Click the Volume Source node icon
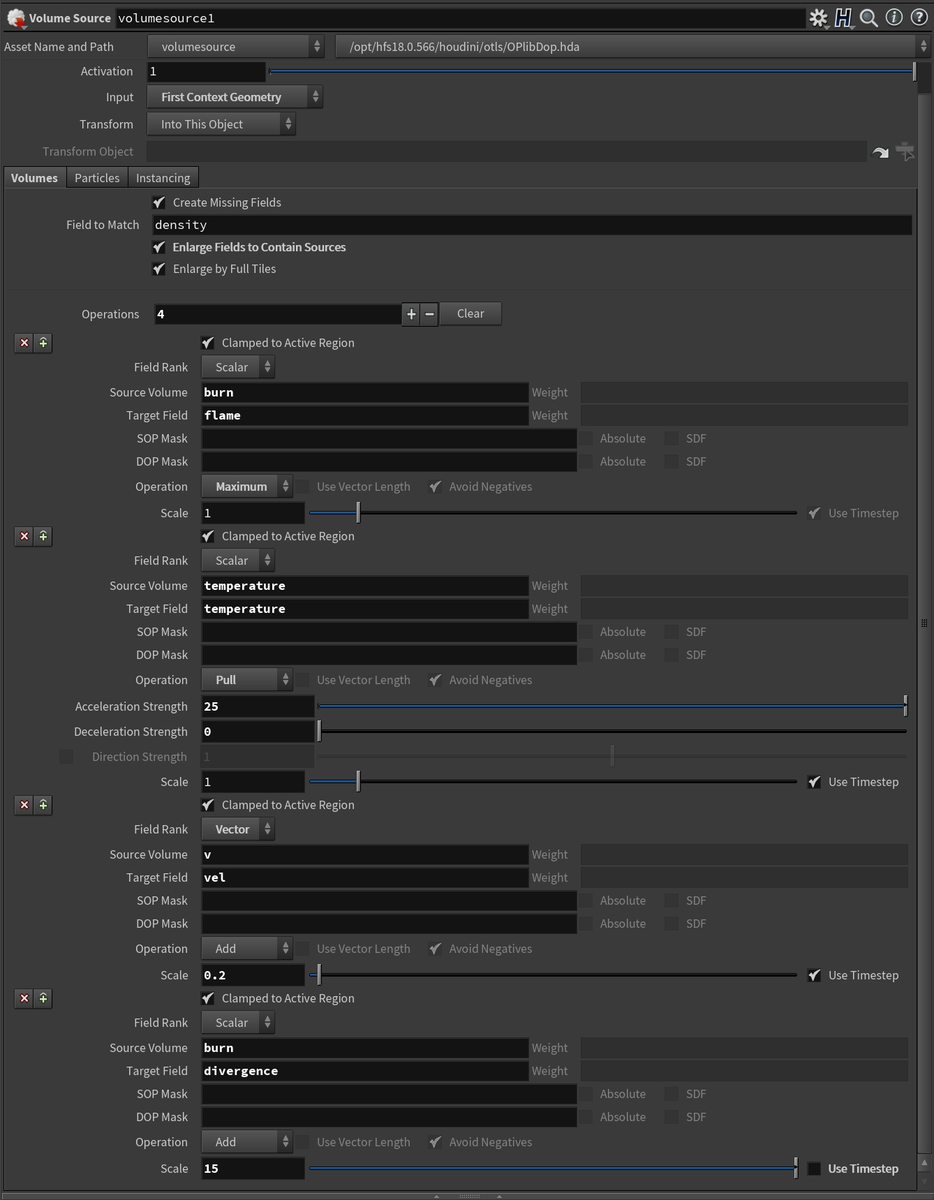The height and width of the screenshot is (1200, 934). coord(15,18)
